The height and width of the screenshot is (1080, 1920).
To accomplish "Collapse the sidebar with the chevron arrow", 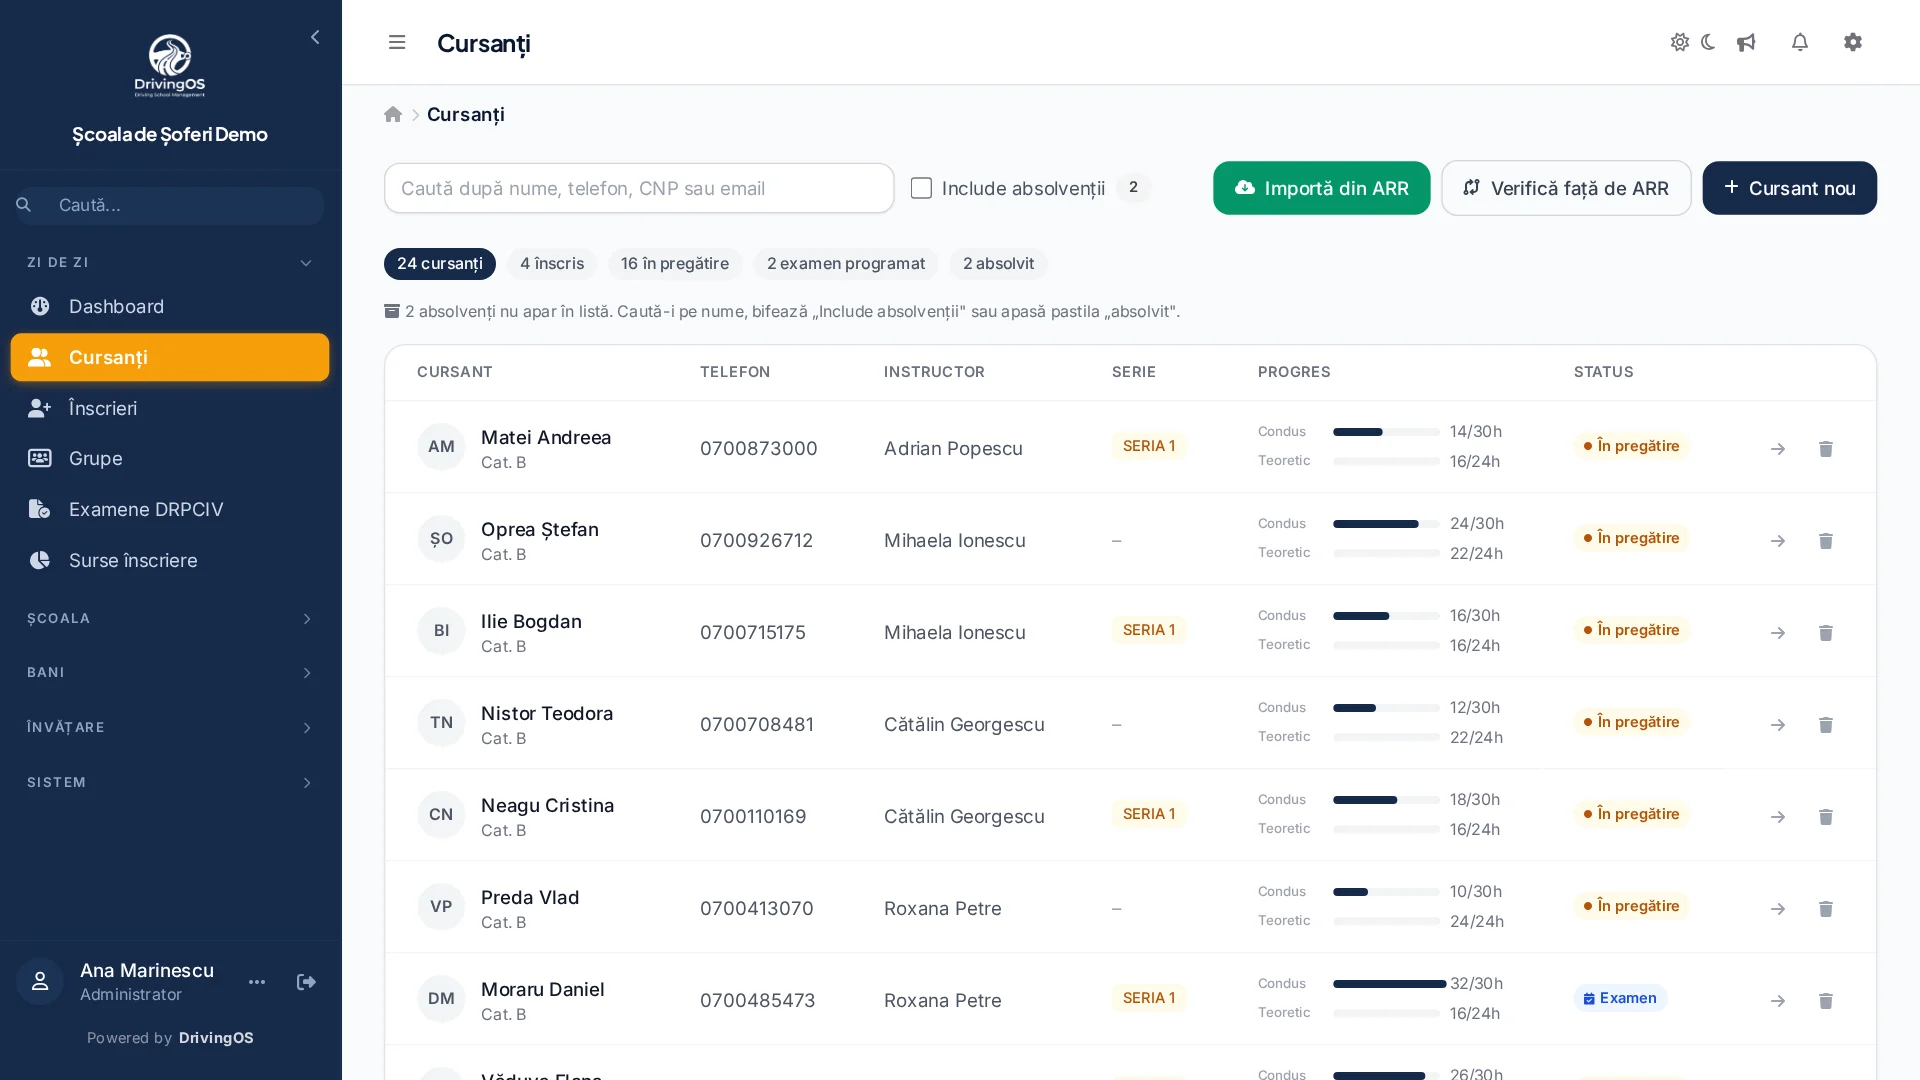I will pyautogui.click(x=315, y=37).
